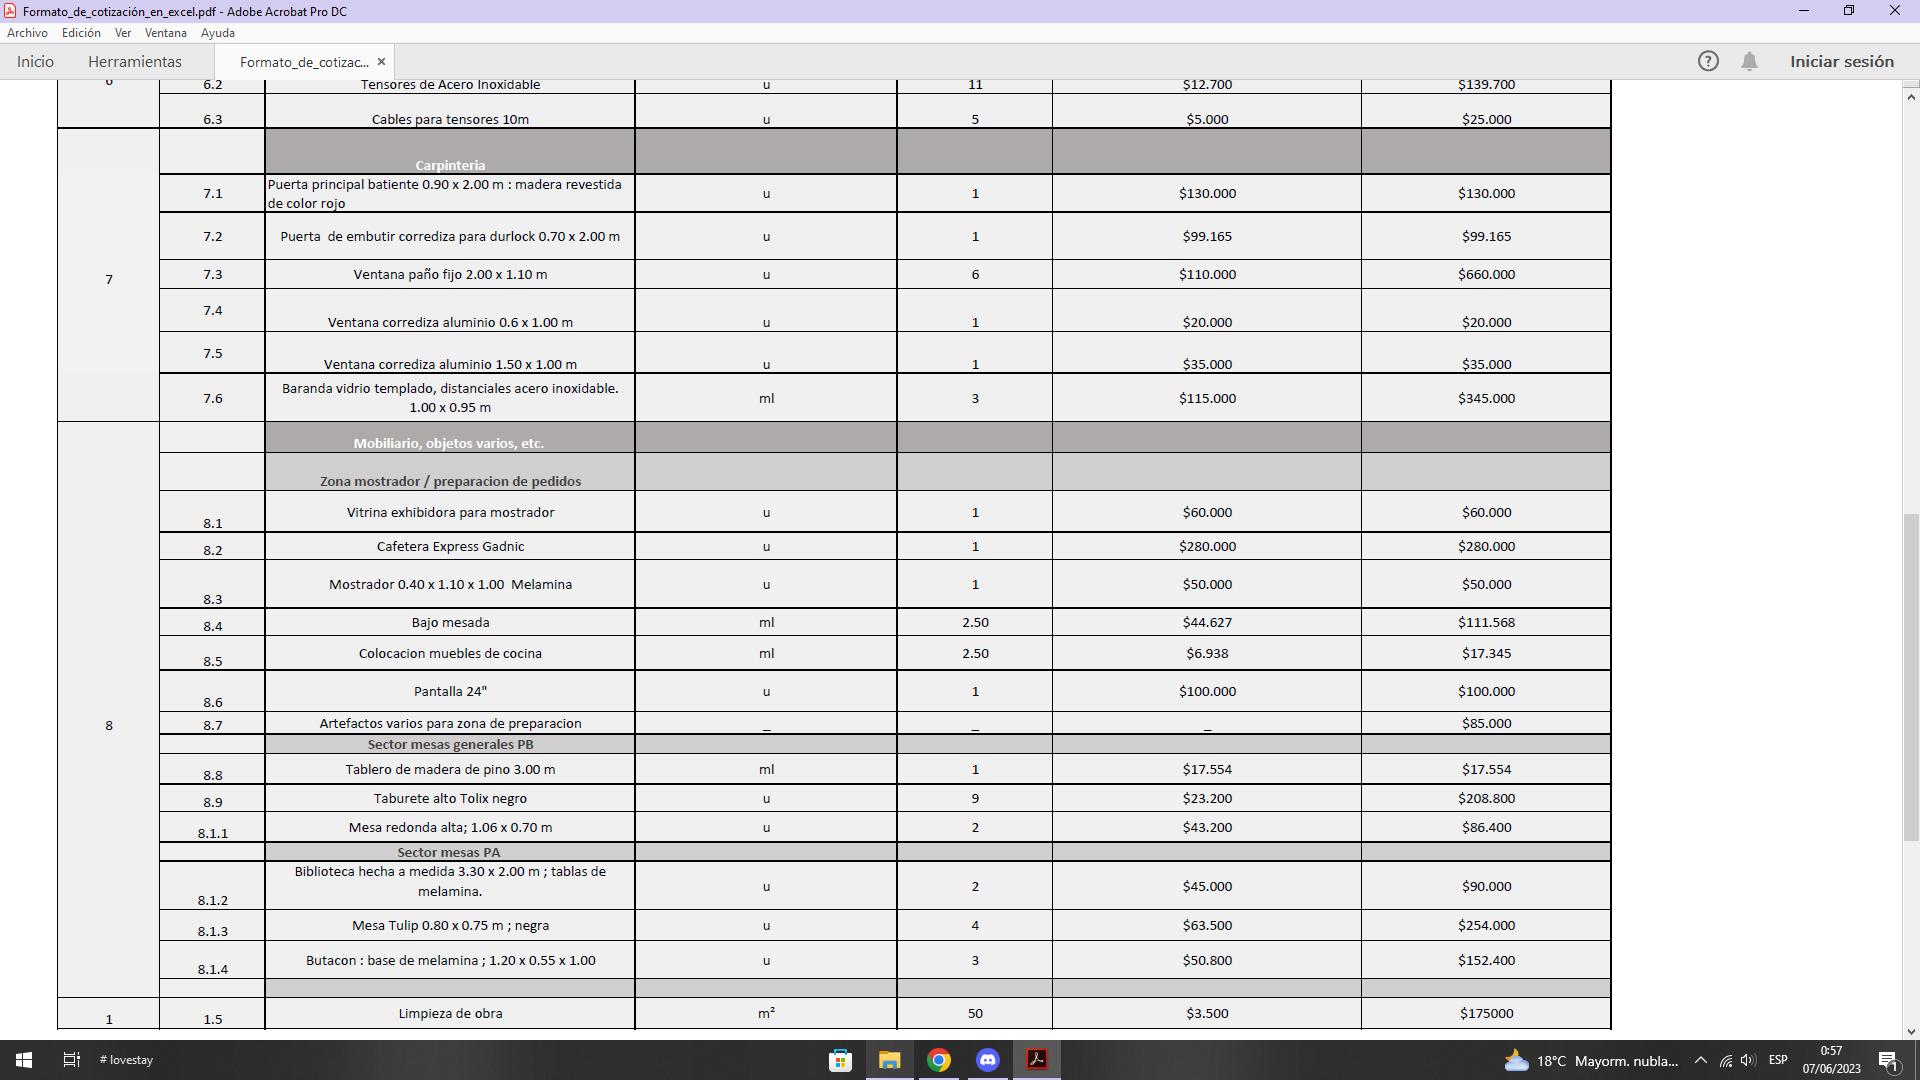This screenshot has width=1920, height=1080.
Task: Open Discord from the taskbar
Action: pyautogui.click(x=988, y=1060)
